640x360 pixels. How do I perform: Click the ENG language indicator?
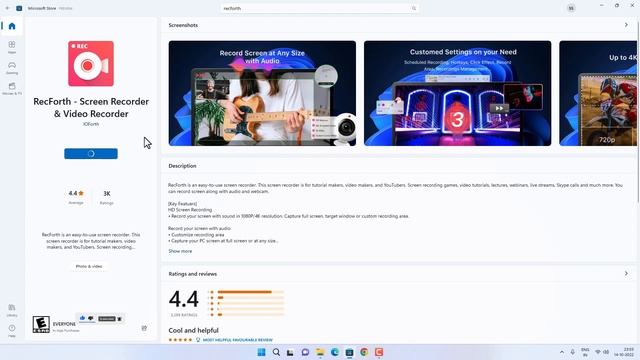[x=585, y=352]
